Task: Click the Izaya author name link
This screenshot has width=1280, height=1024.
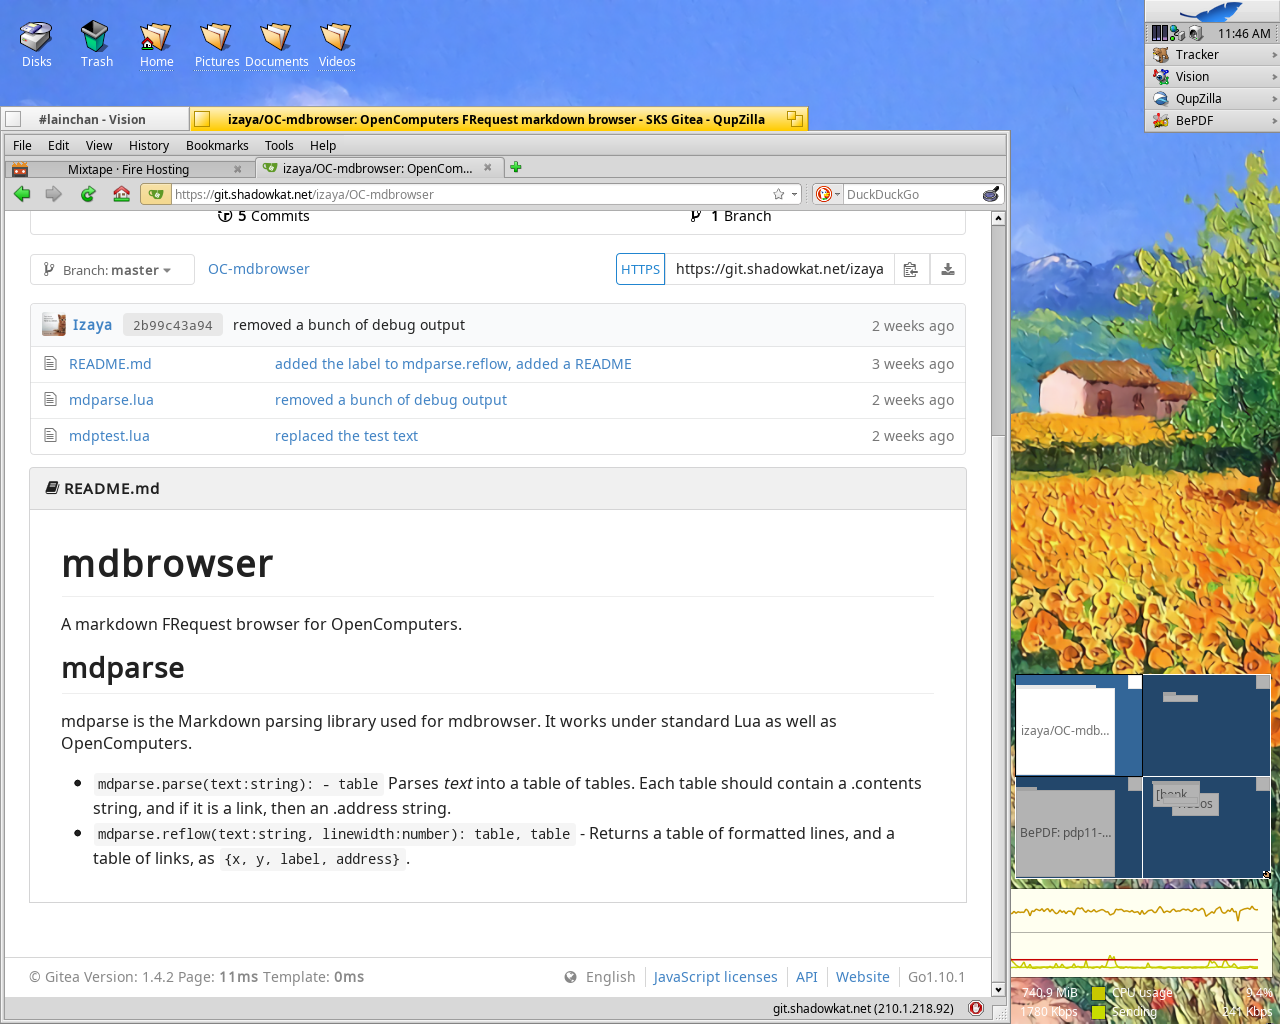Action: [92, 325]
